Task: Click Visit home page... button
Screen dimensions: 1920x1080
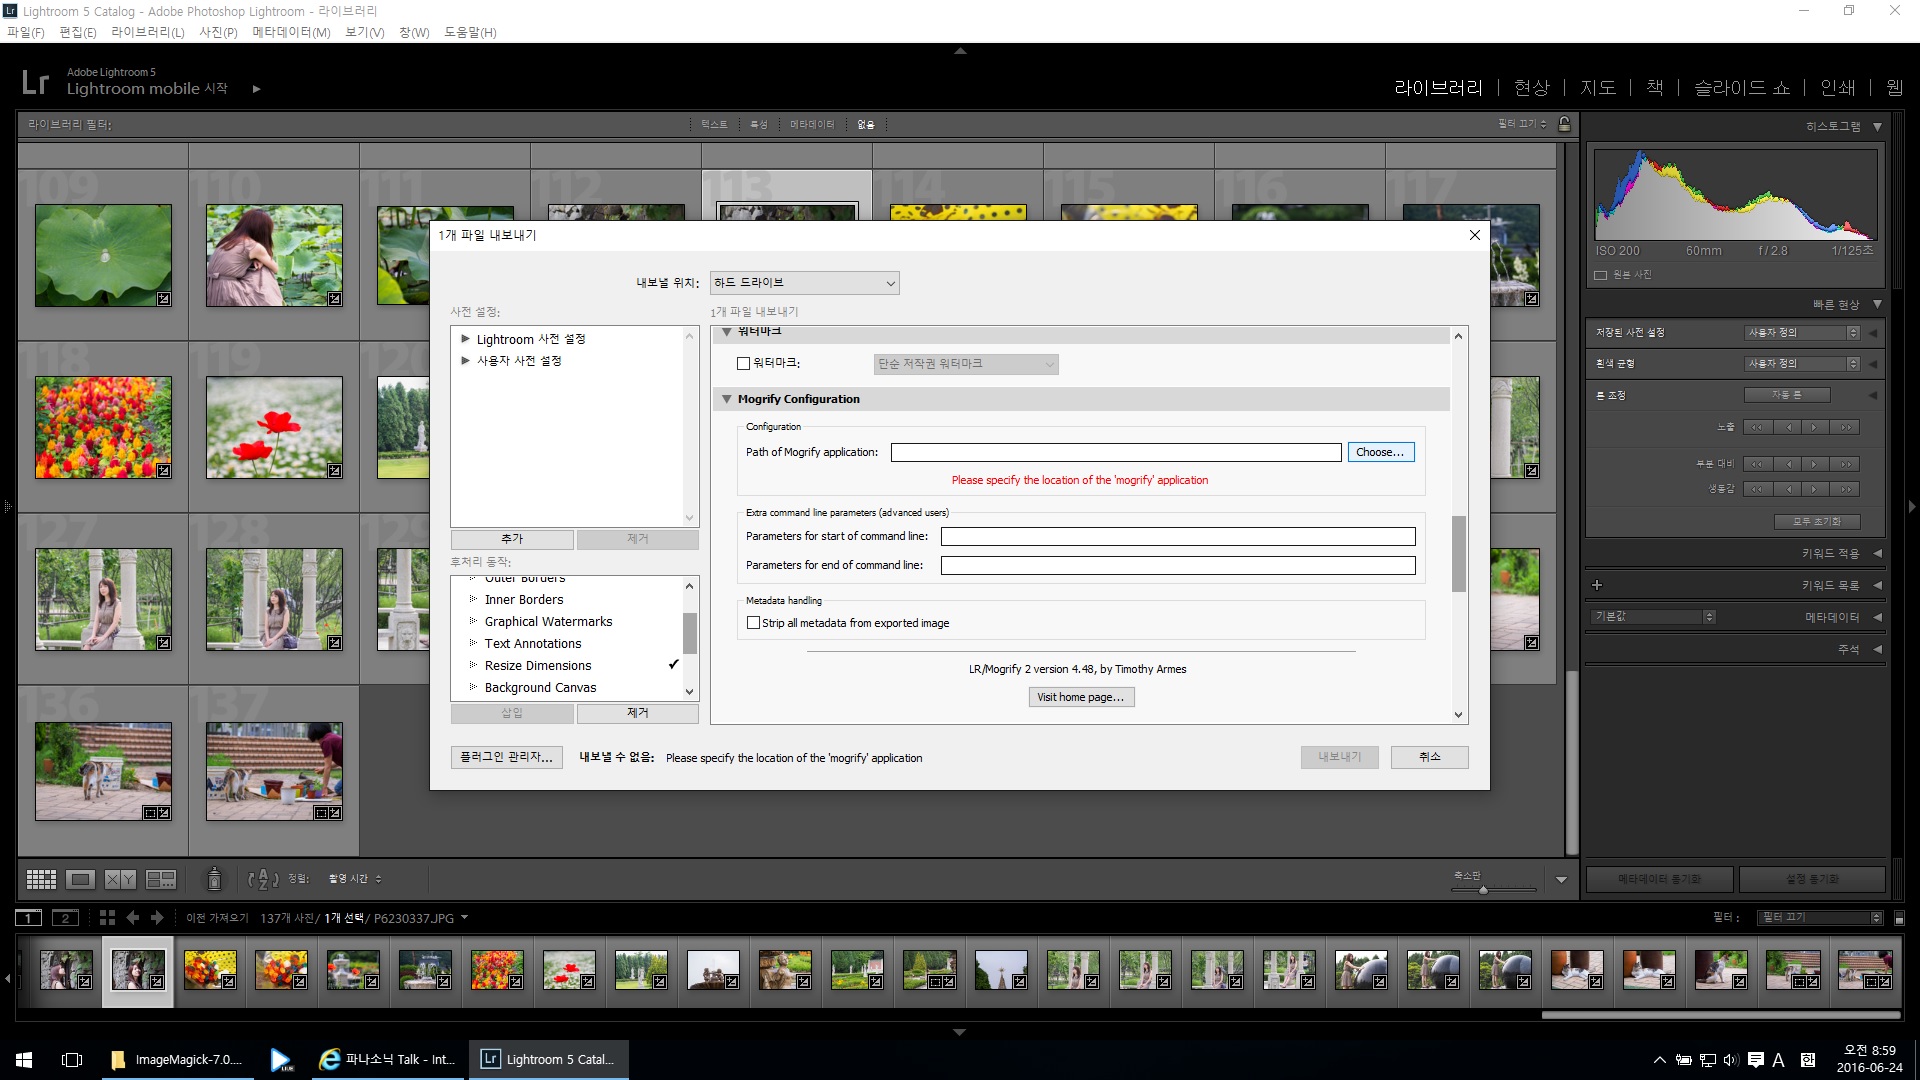Action: pos(1081,697)
